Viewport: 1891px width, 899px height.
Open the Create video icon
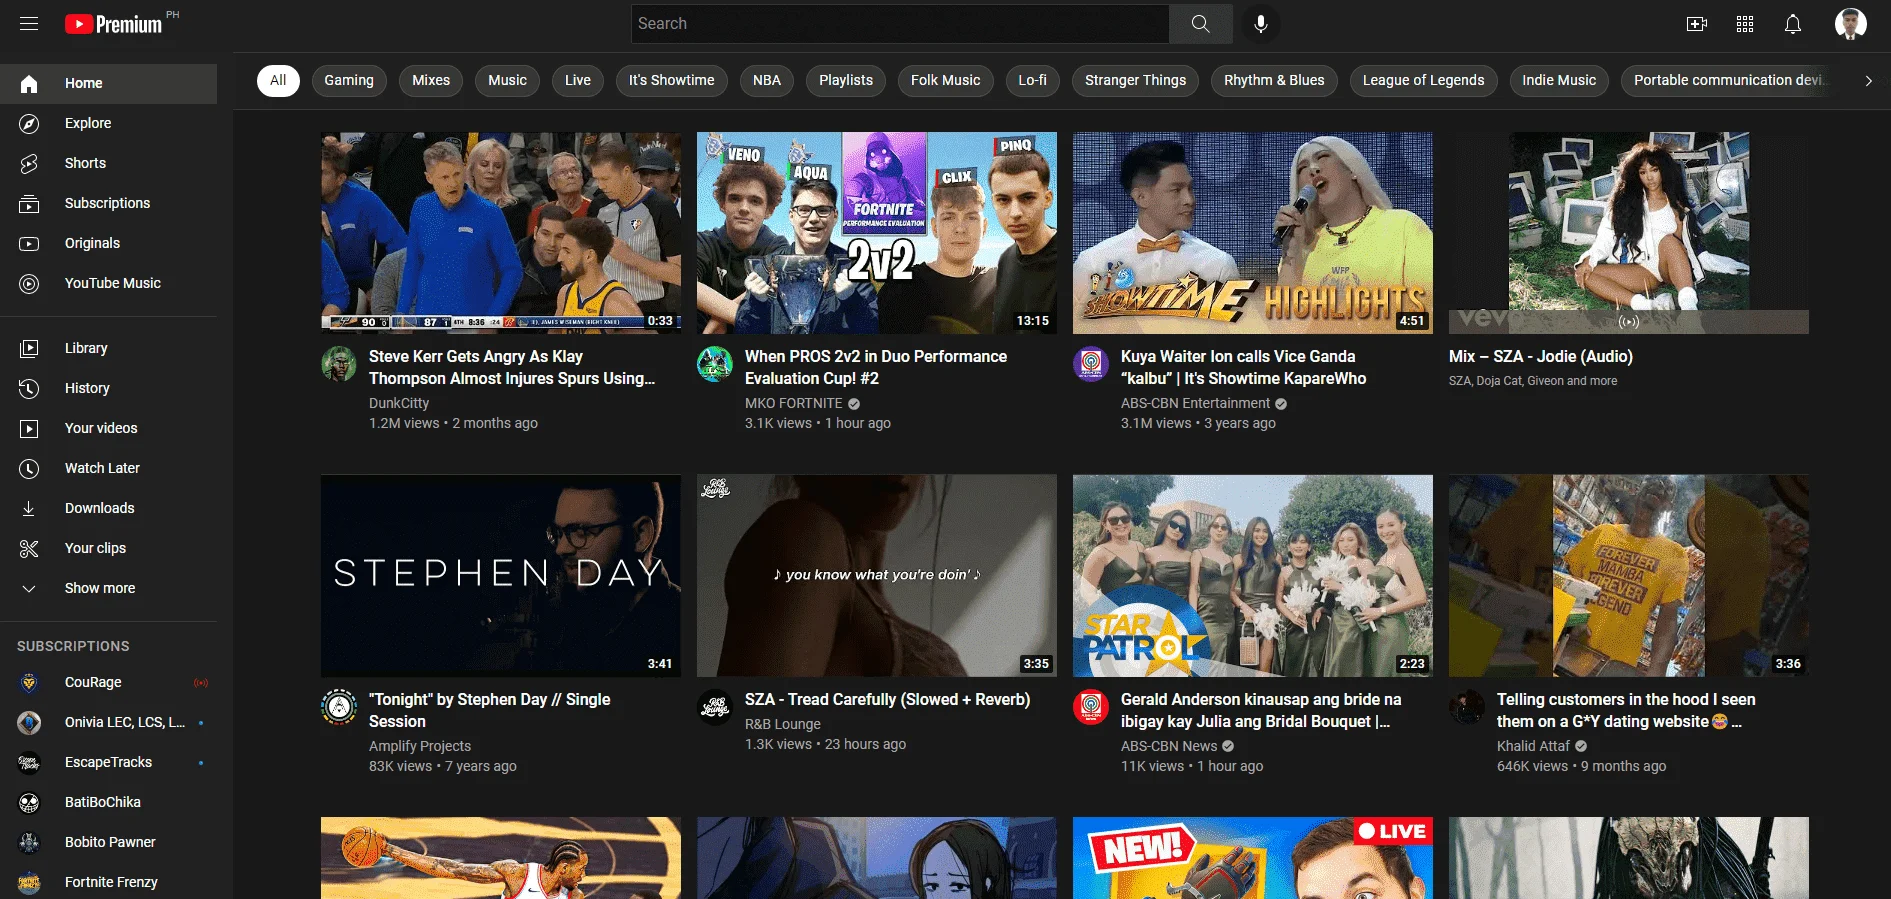[x=1697, y=24]
